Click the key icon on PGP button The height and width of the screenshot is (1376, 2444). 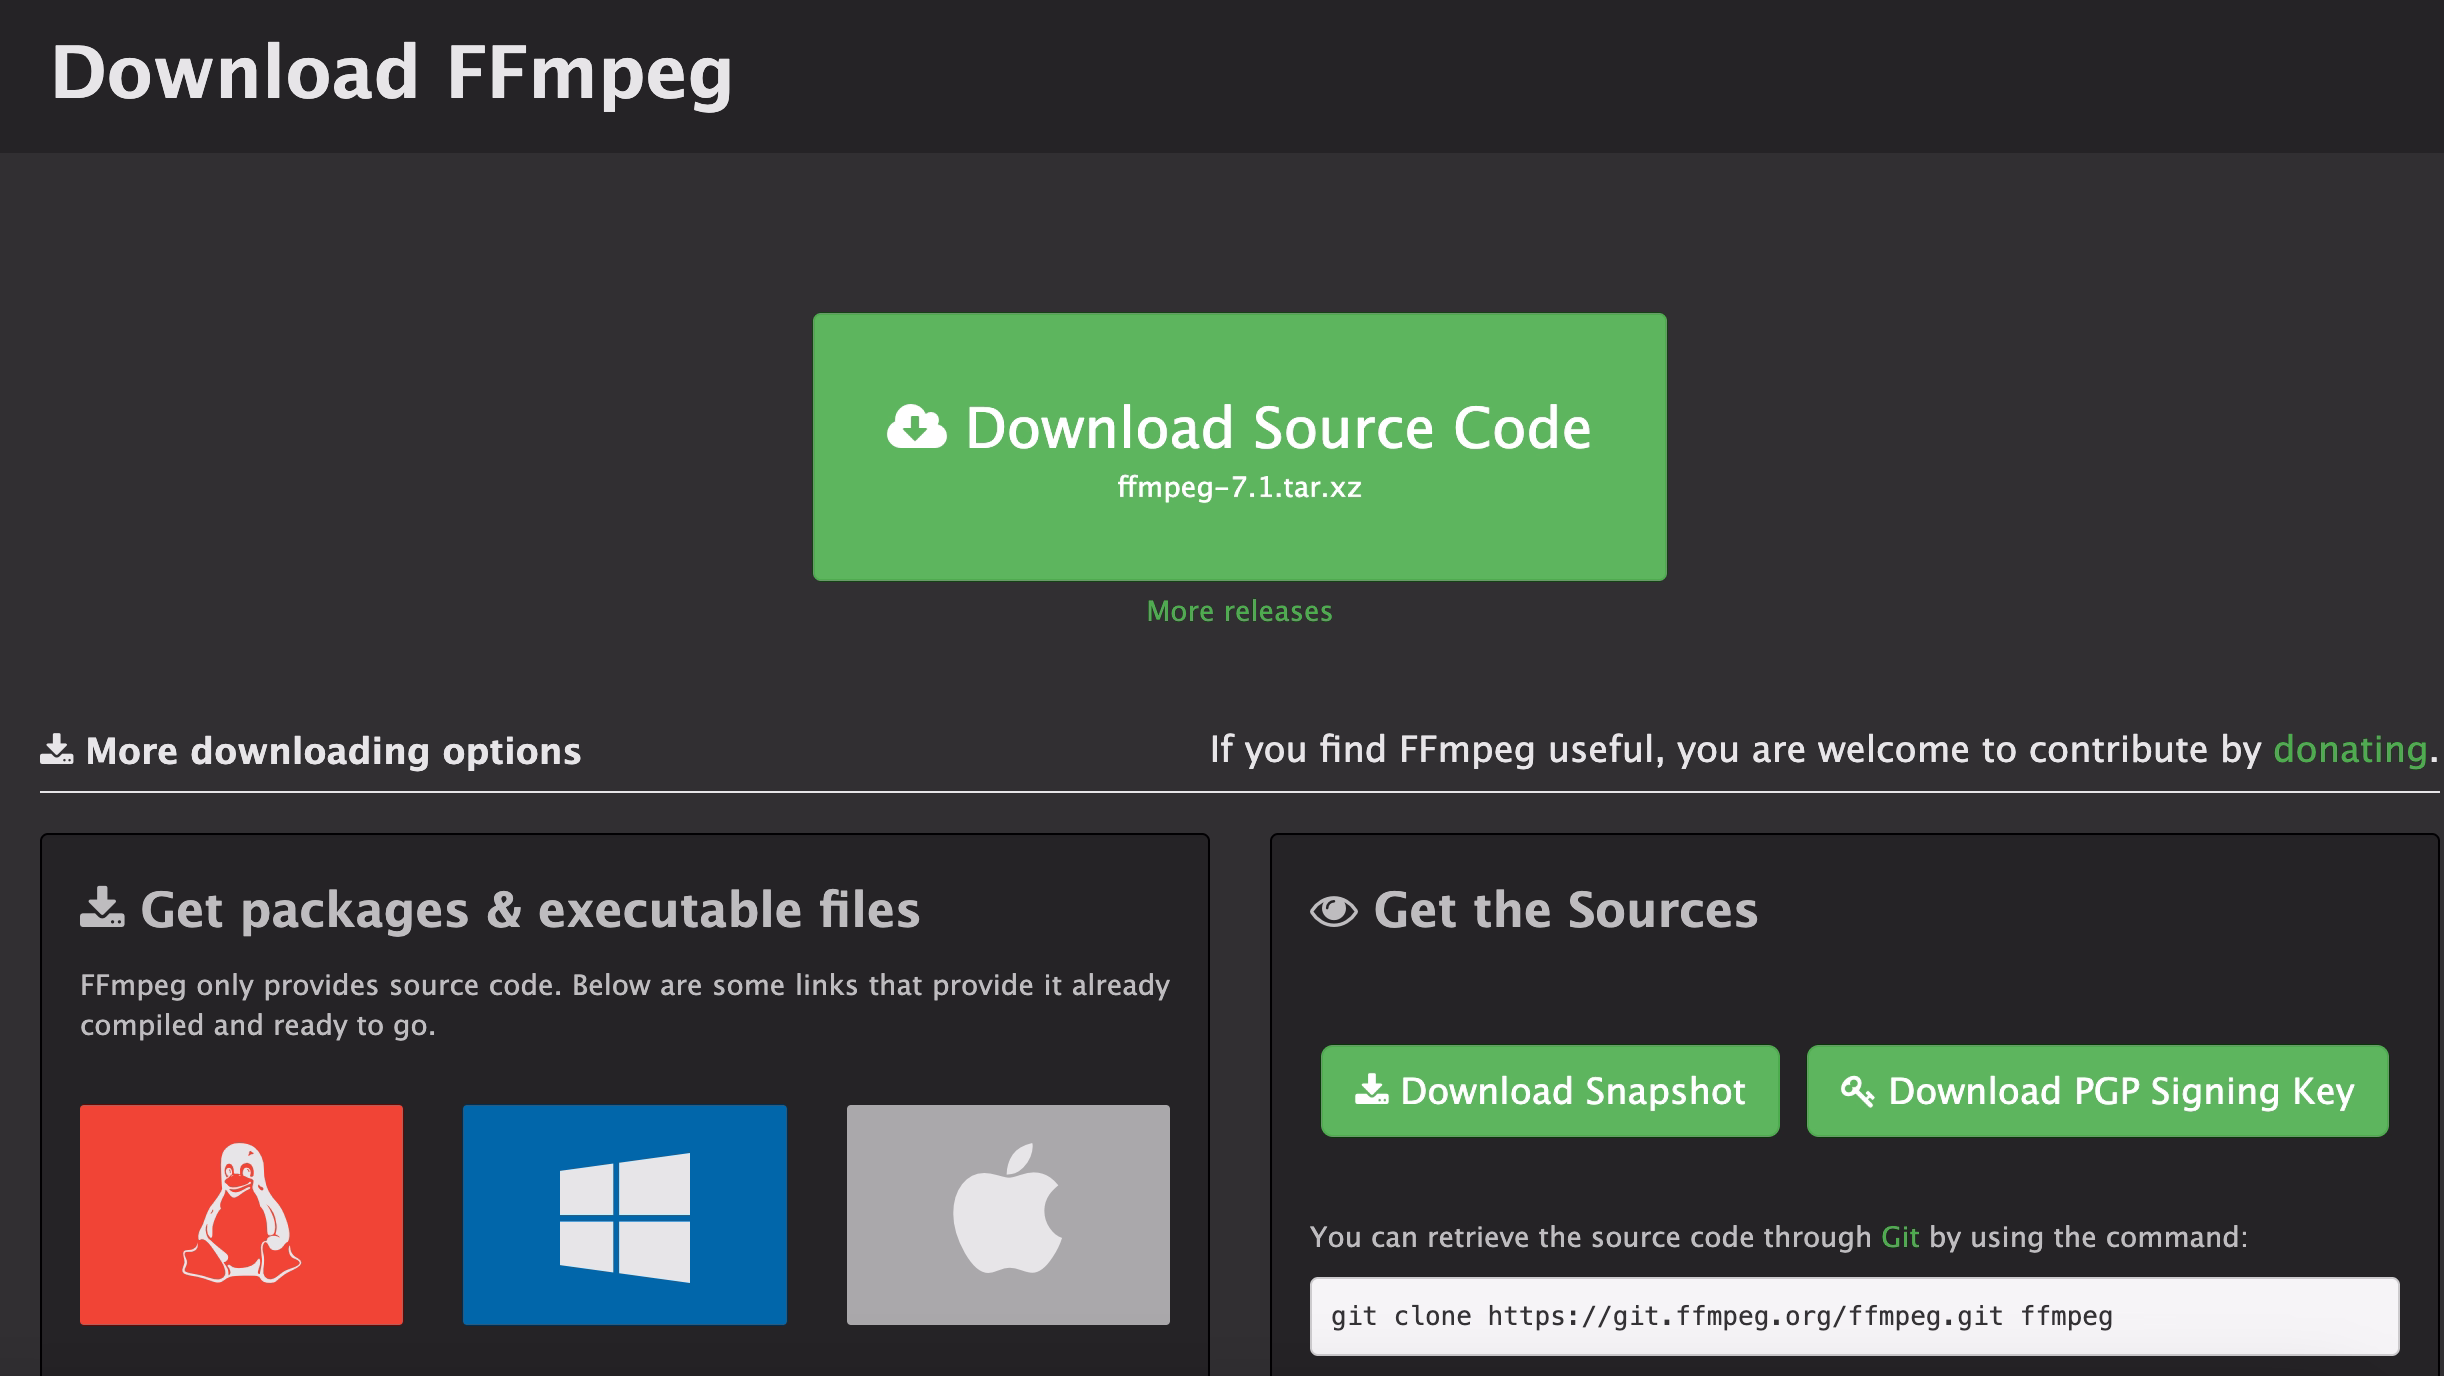tap(1858, 1091)
